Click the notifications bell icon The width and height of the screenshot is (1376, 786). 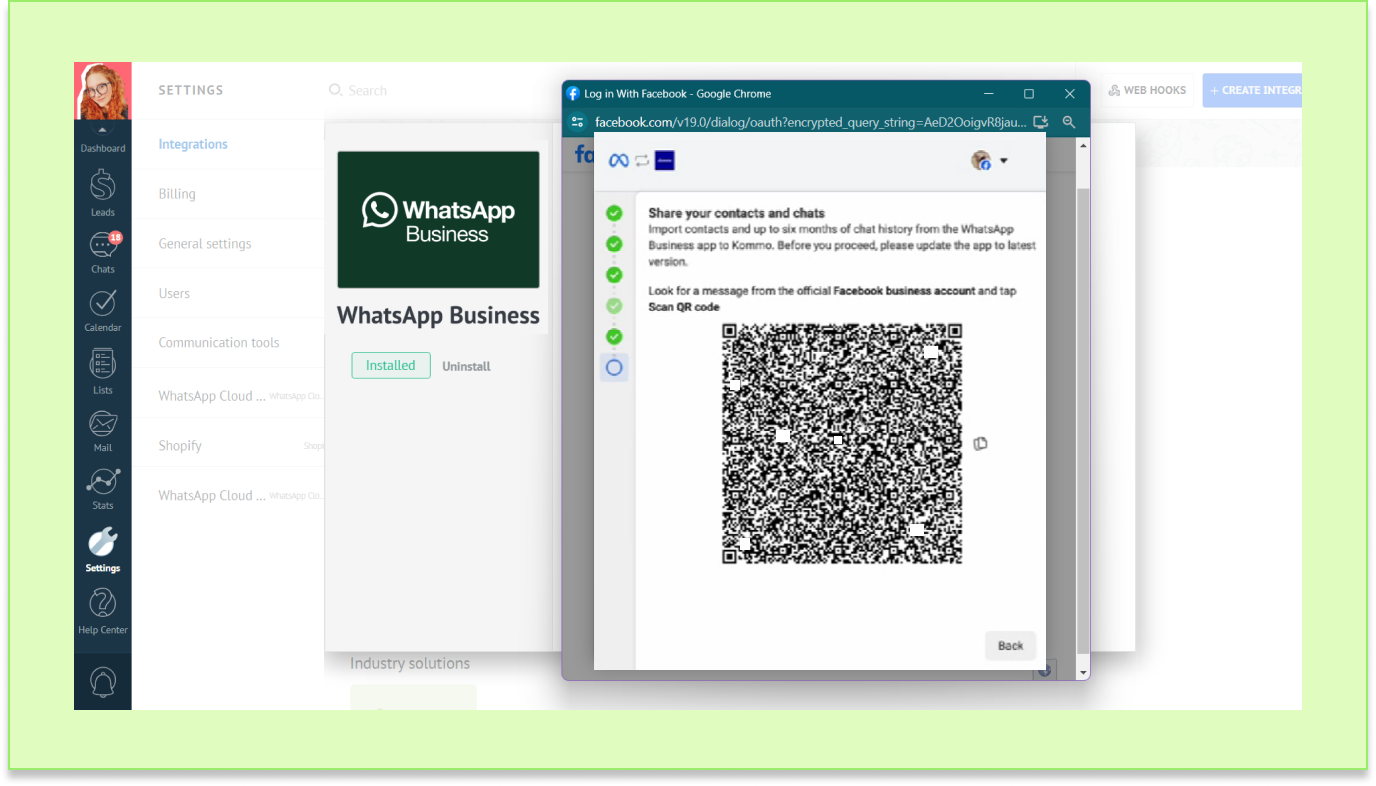(103, 682)
